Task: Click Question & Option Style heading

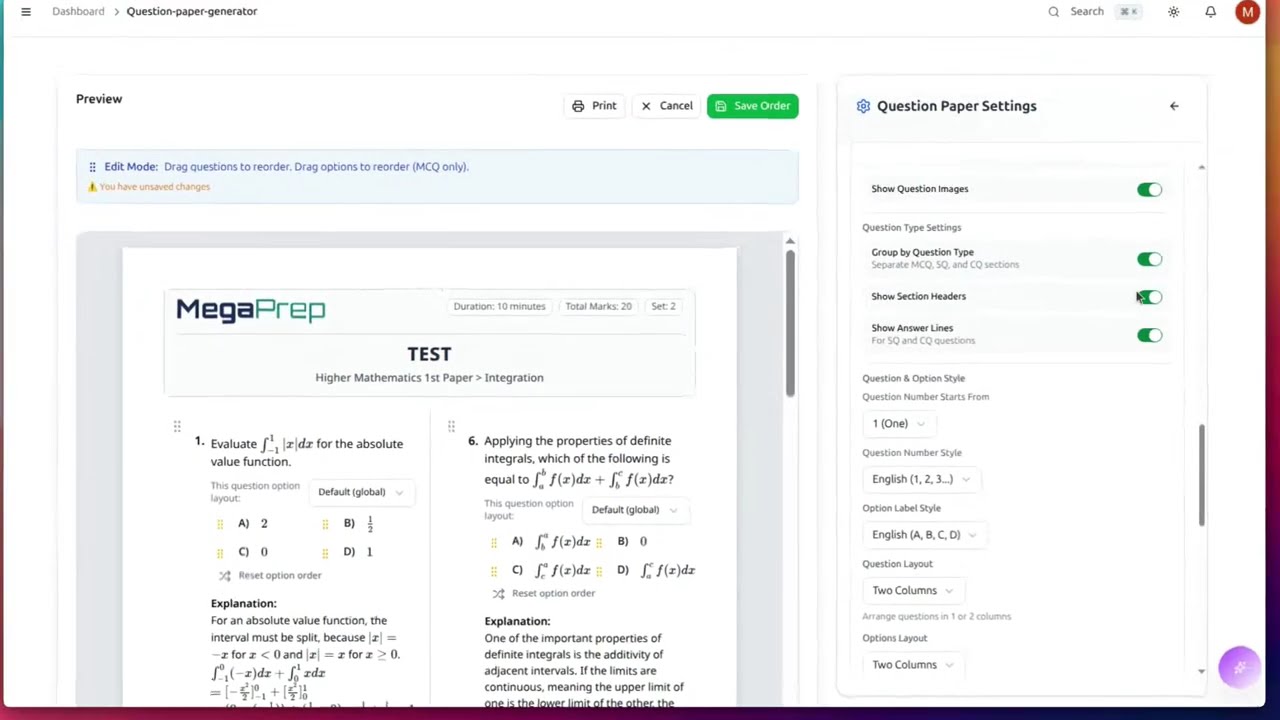Action: click(913, 379)
